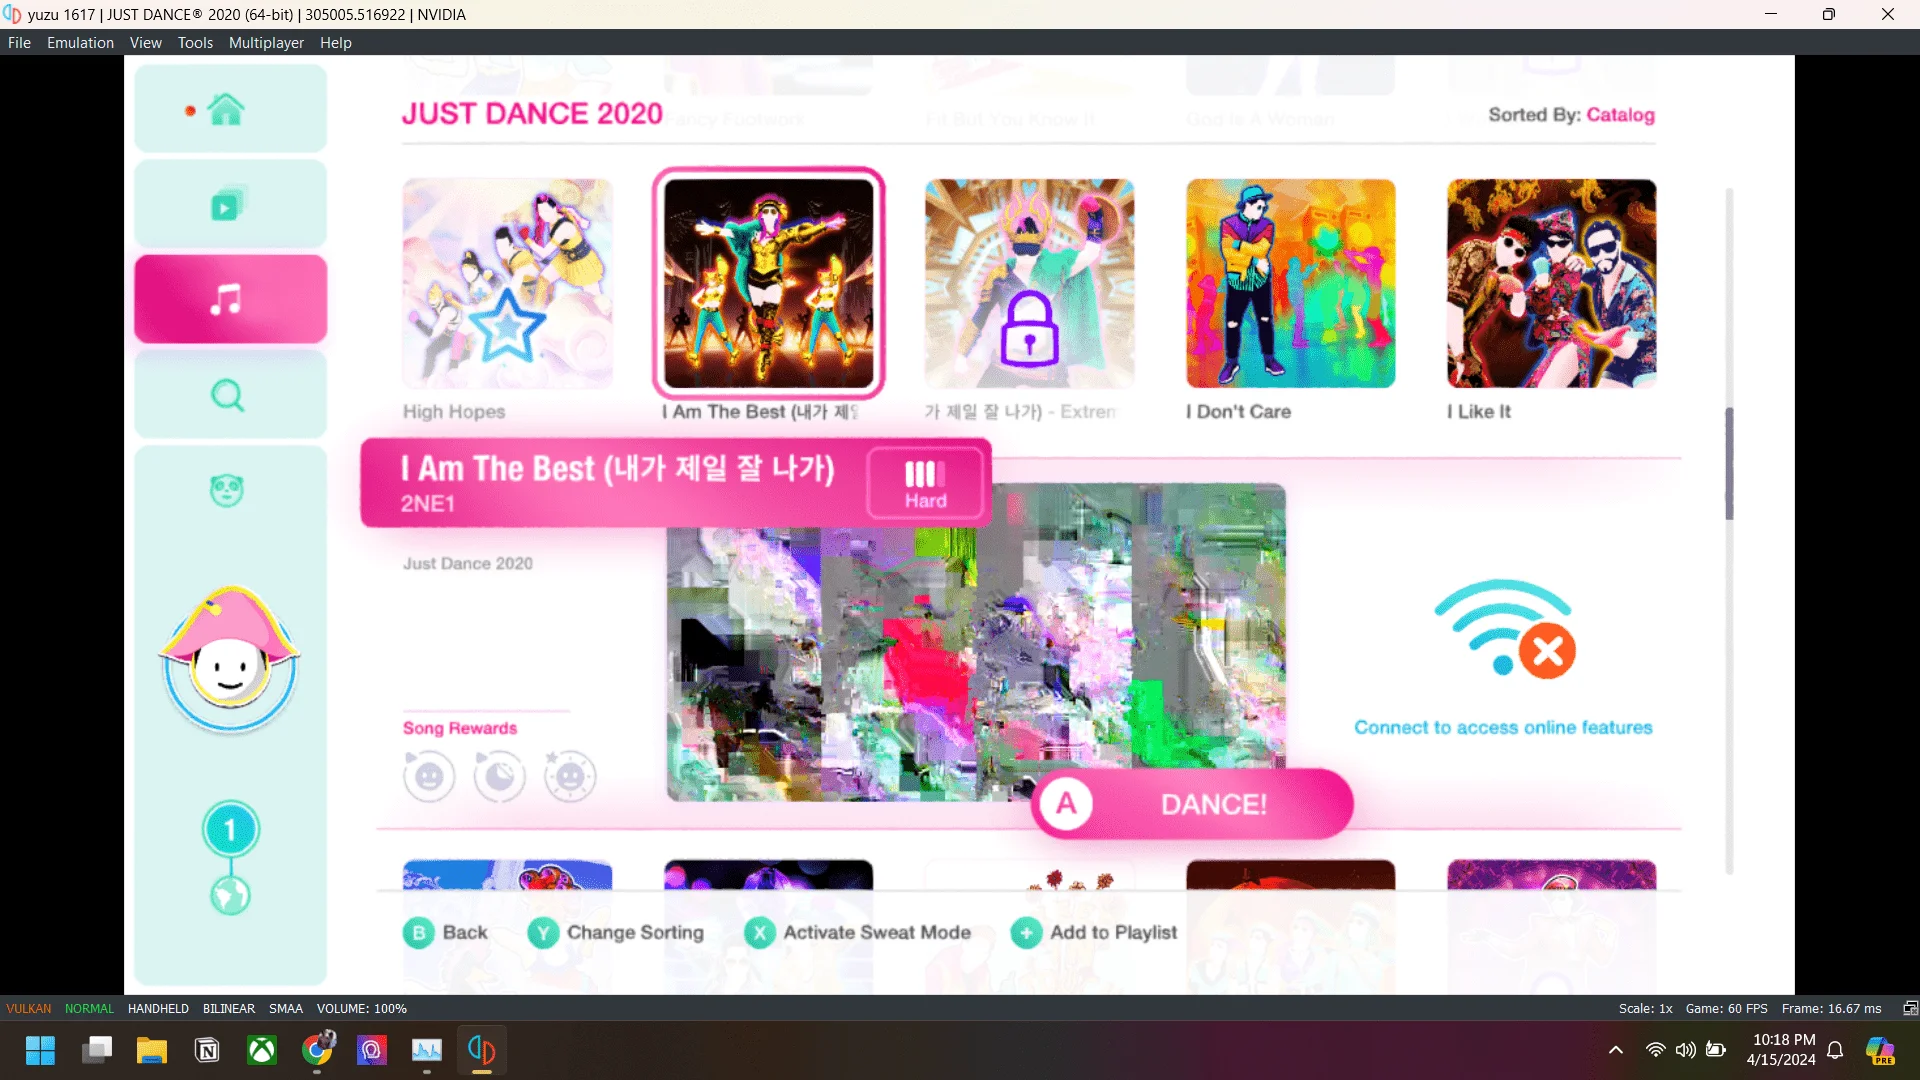Open the Xbox app on the taskbar
1920x1080 pixels.
[262, 1051]
